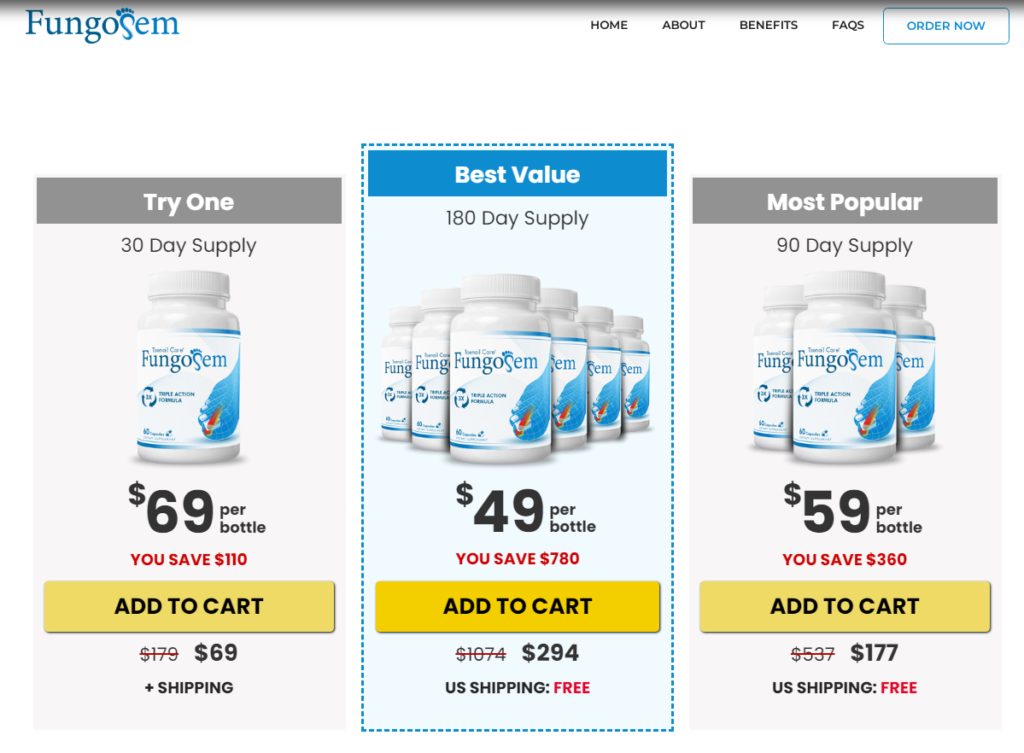Click the six bottles product image
Screen dimensions: 1024x753
click(517, 370)
